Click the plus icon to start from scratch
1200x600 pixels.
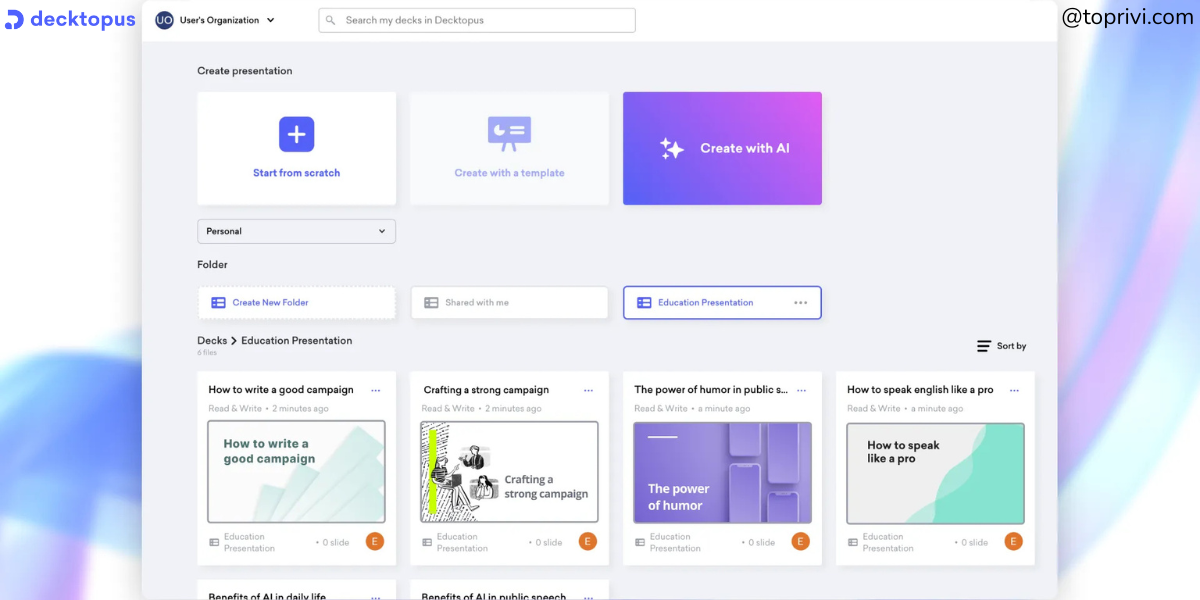click(296, 134)
